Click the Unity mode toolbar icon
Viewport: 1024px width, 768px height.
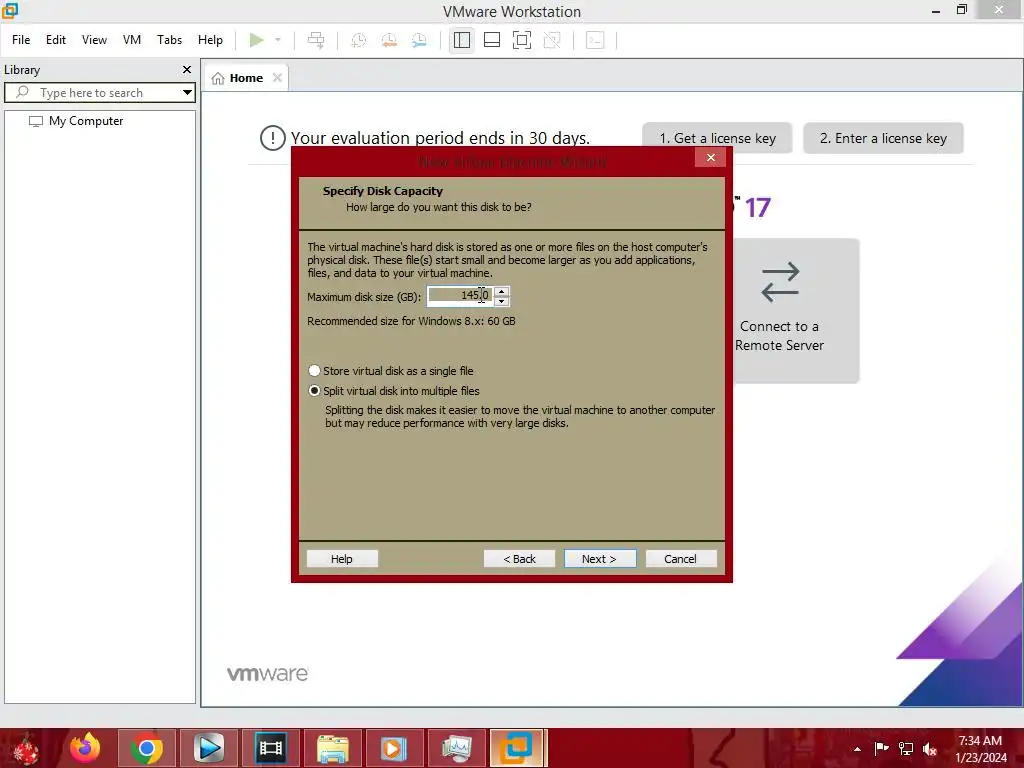552,40
